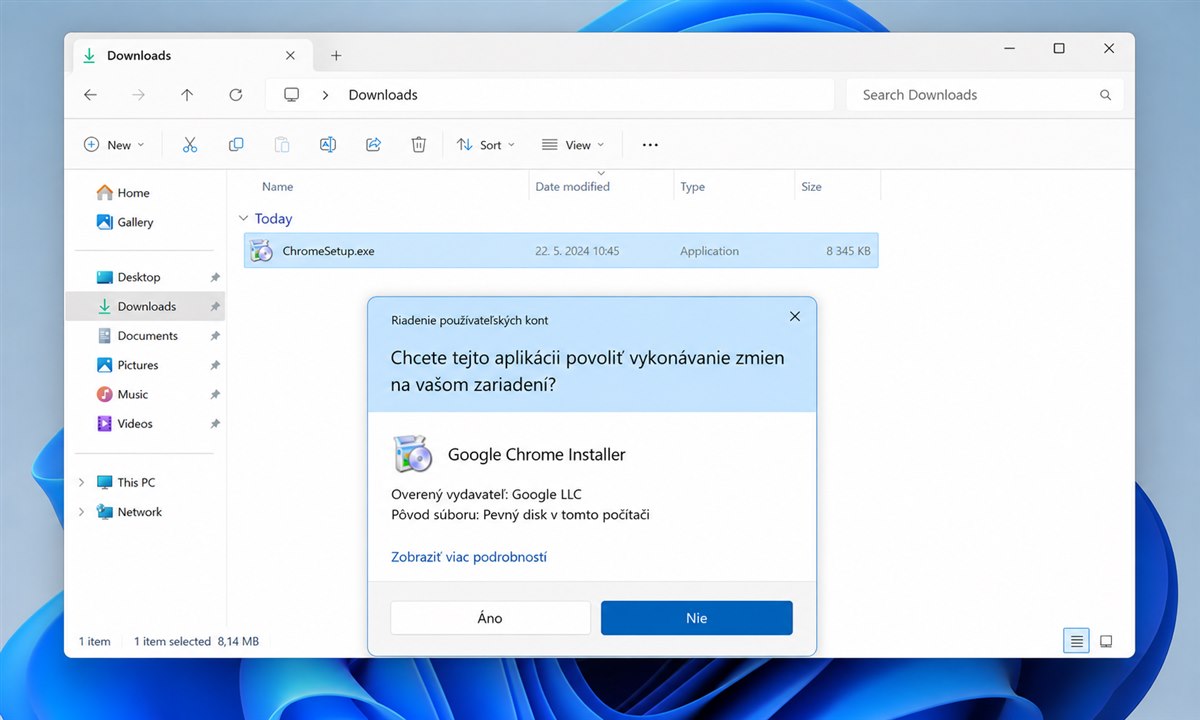Click the pin icon next to Music
This screenshot has width=1200, height=720.
tap(215, 395)
